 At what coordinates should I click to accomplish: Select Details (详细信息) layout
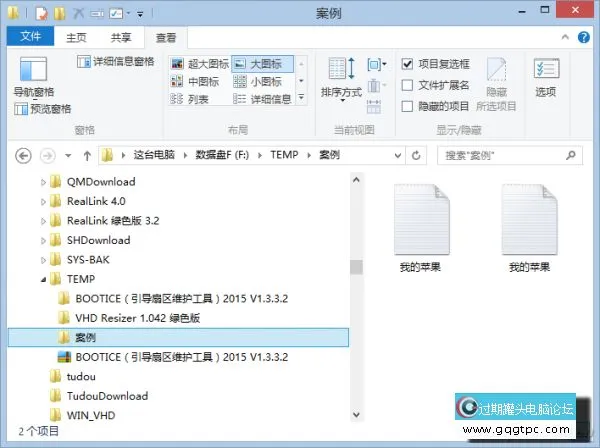pos(262,99)
